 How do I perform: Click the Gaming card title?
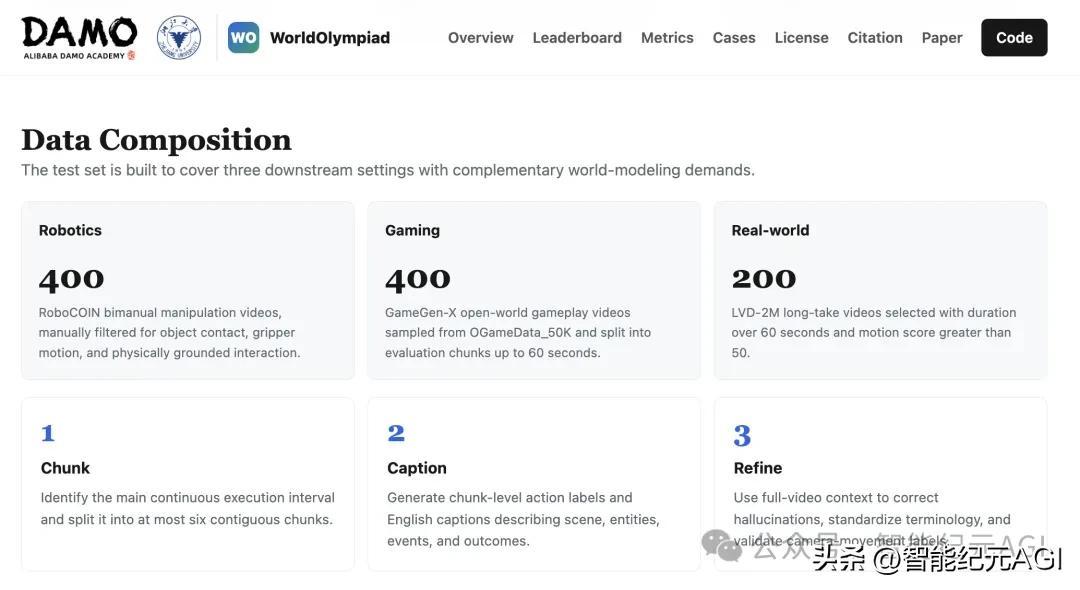pos(413,231)
